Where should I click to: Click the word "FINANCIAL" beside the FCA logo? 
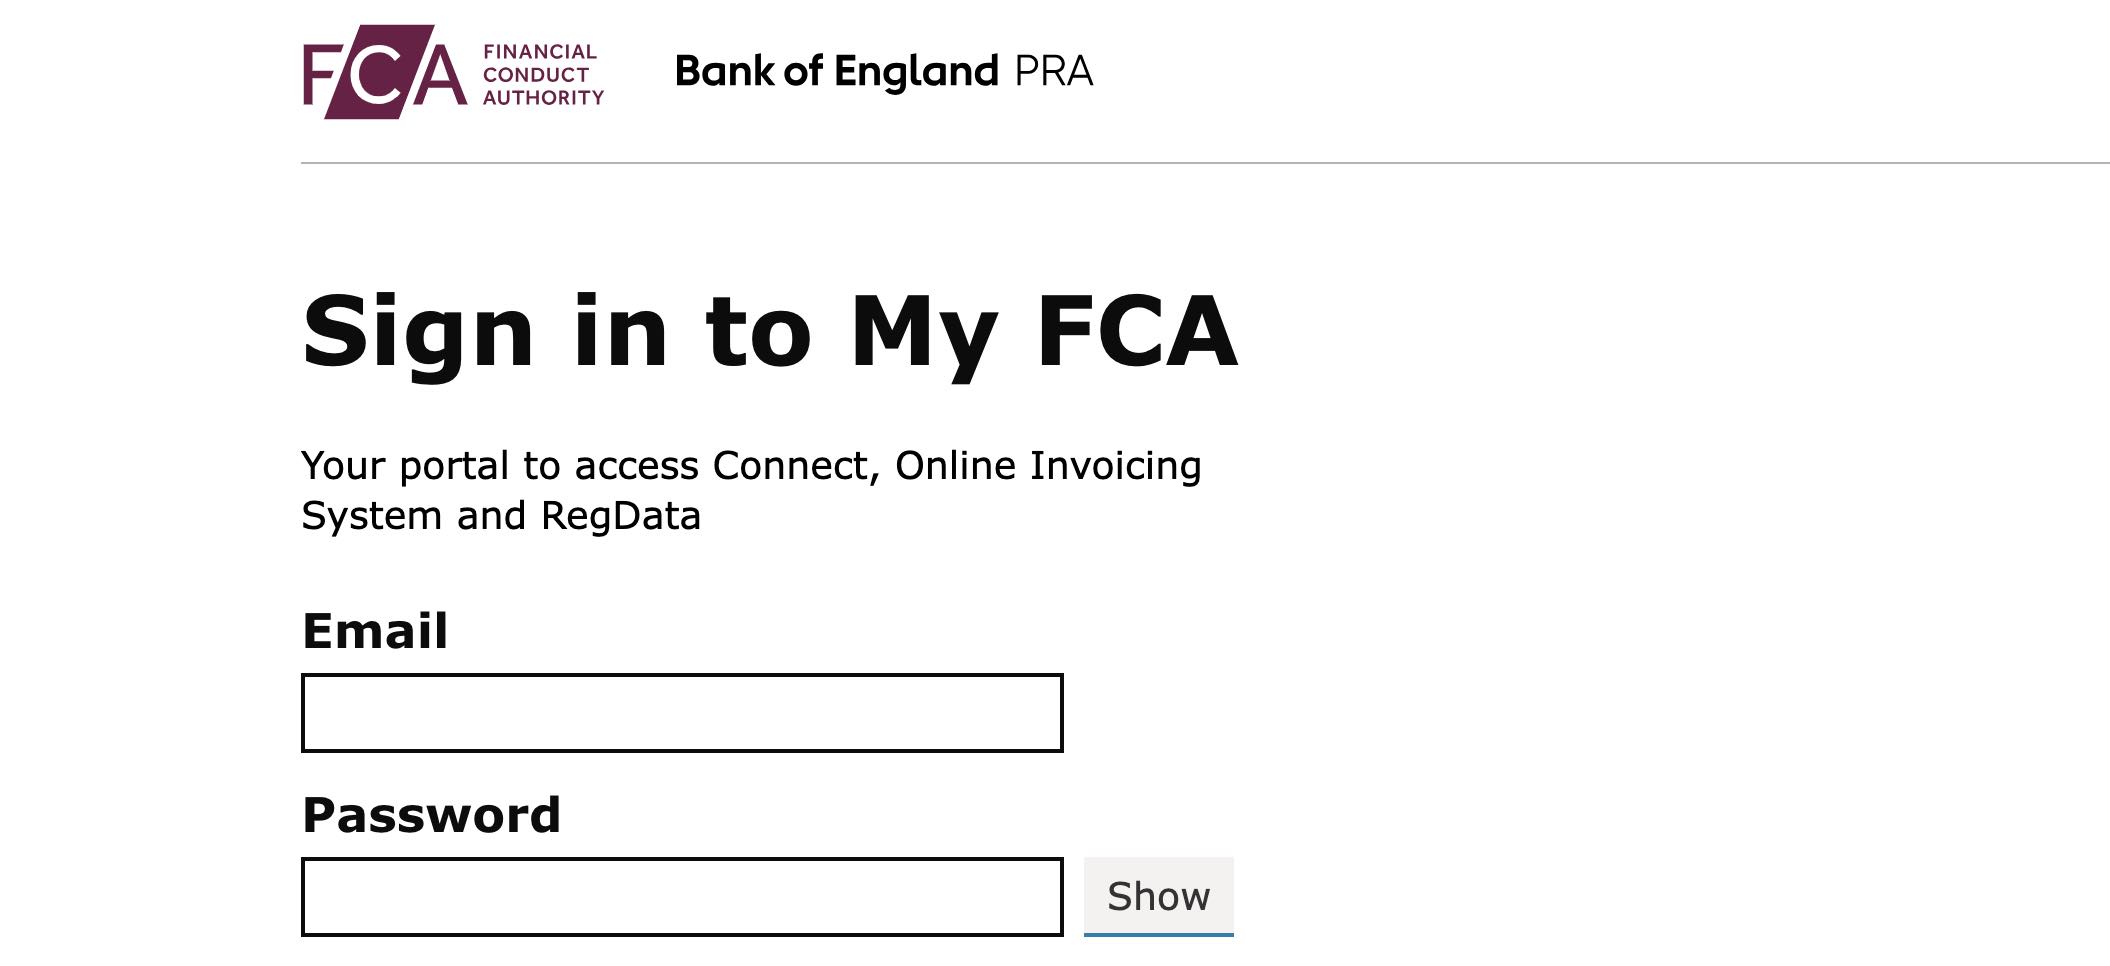540,52
